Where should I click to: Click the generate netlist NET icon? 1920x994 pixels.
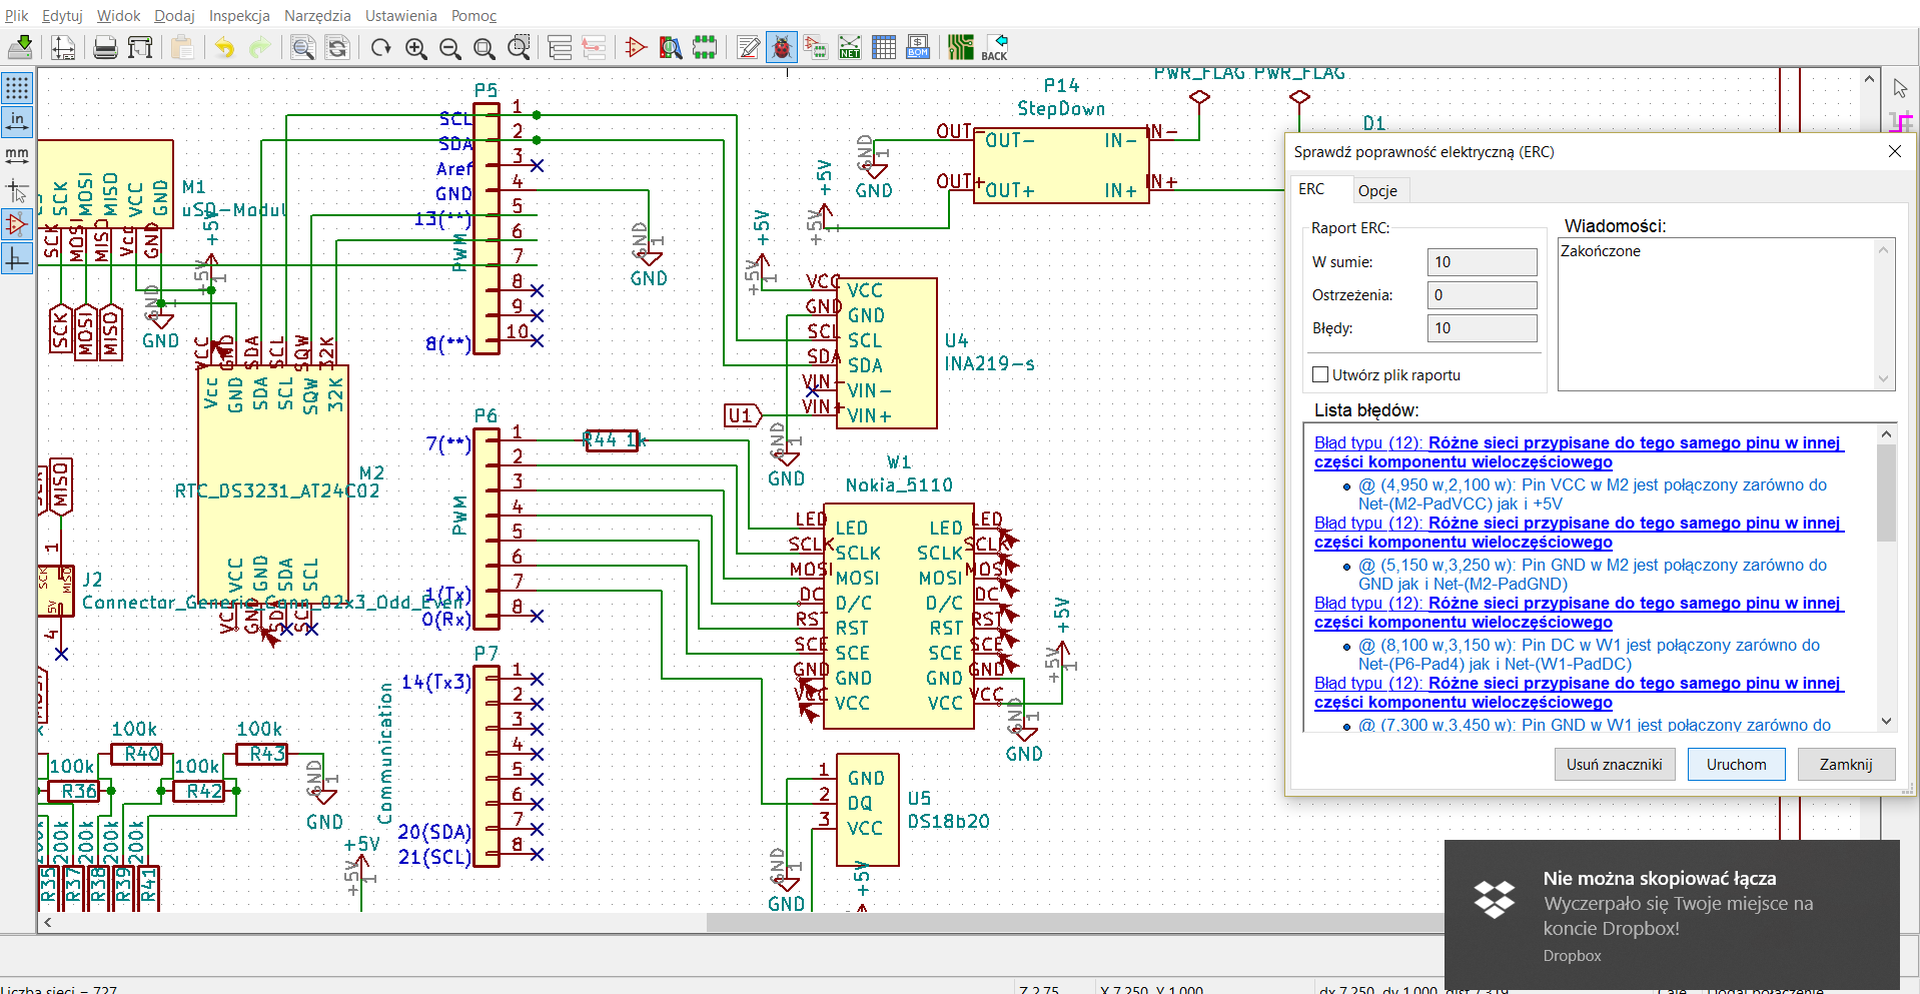(849, 47)
